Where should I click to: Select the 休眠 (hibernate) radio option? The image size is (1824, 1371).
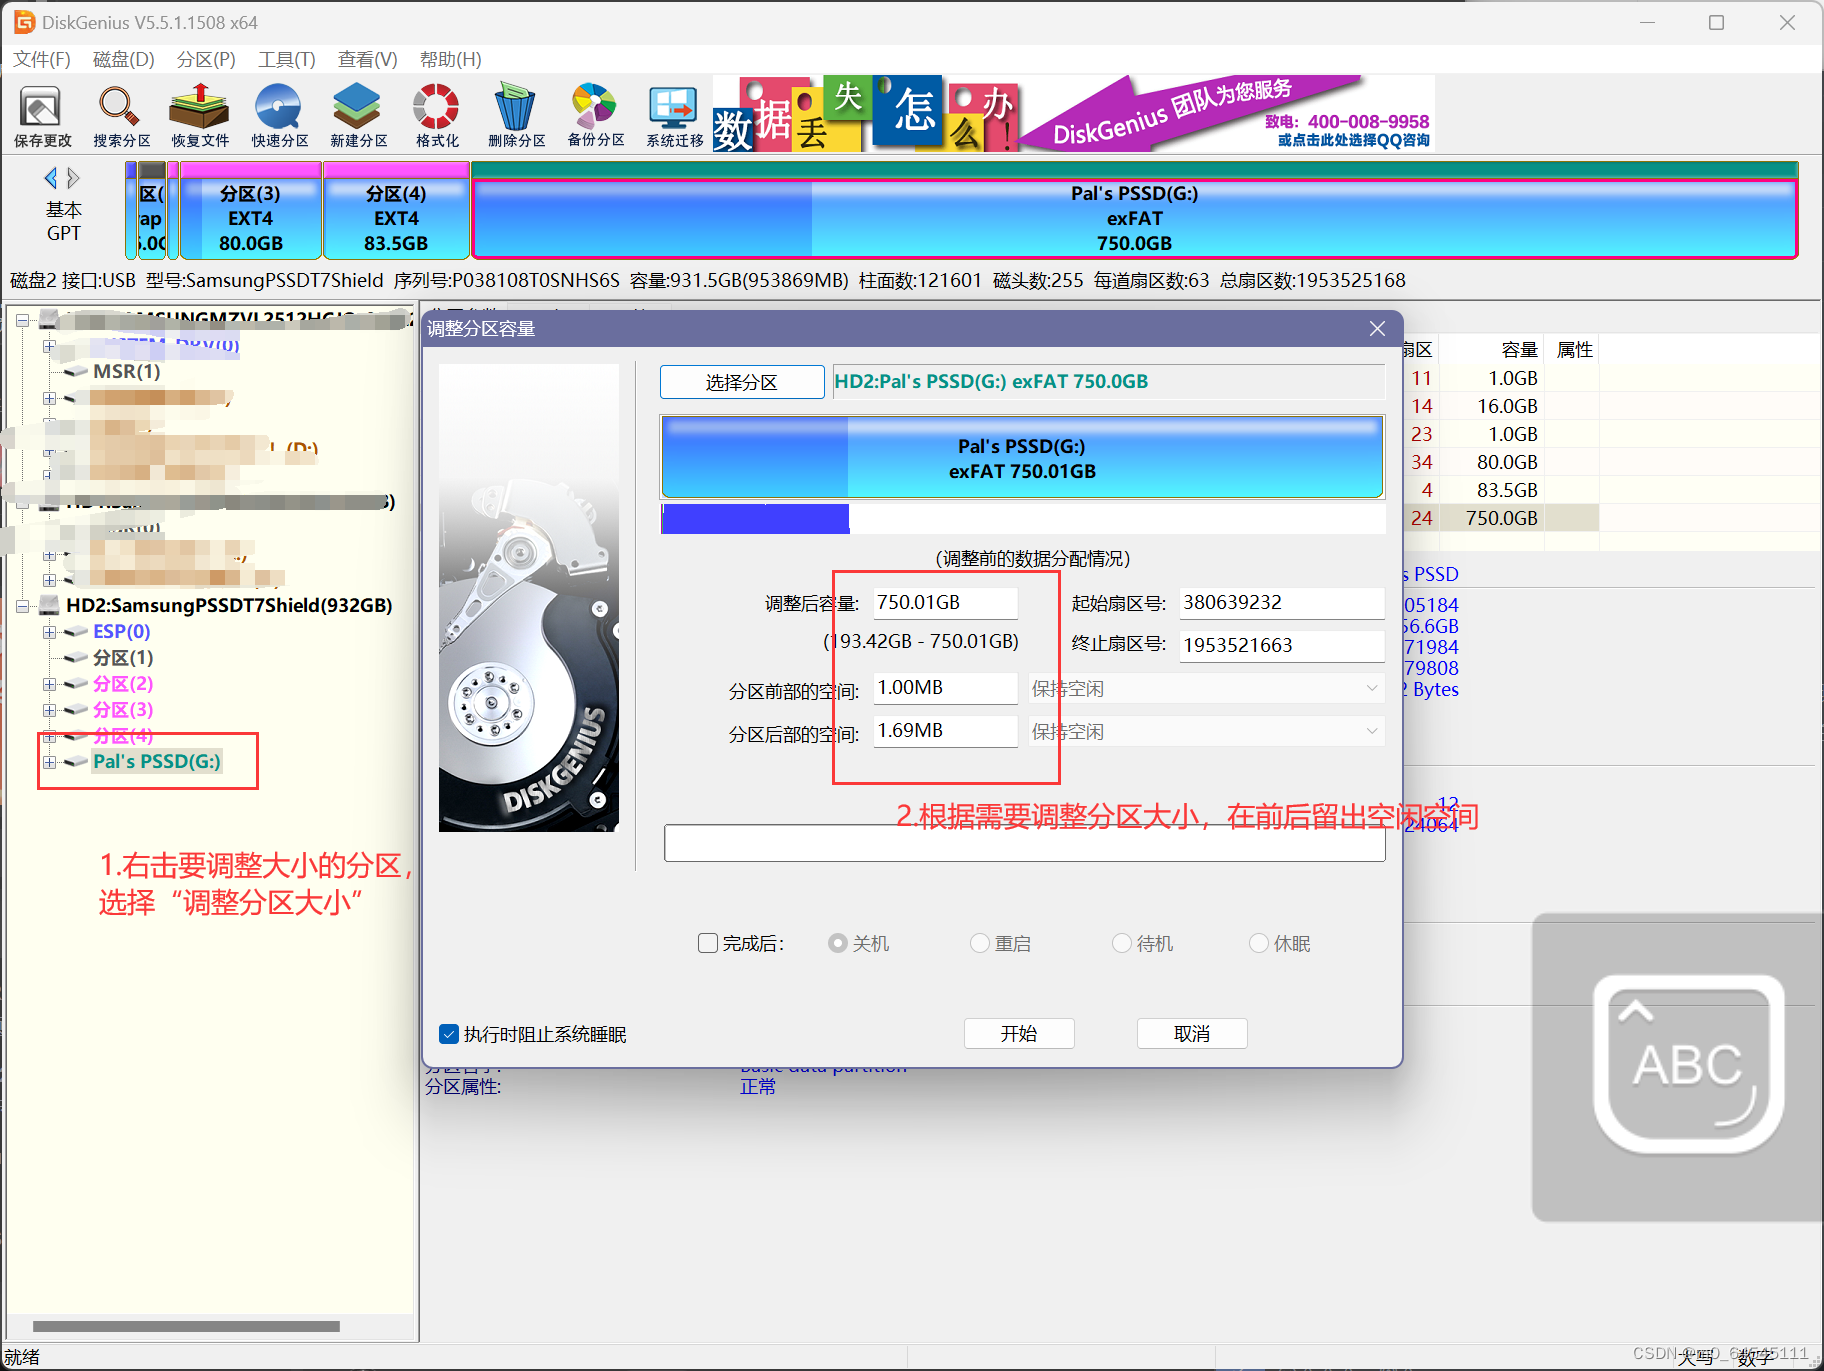1258,943
